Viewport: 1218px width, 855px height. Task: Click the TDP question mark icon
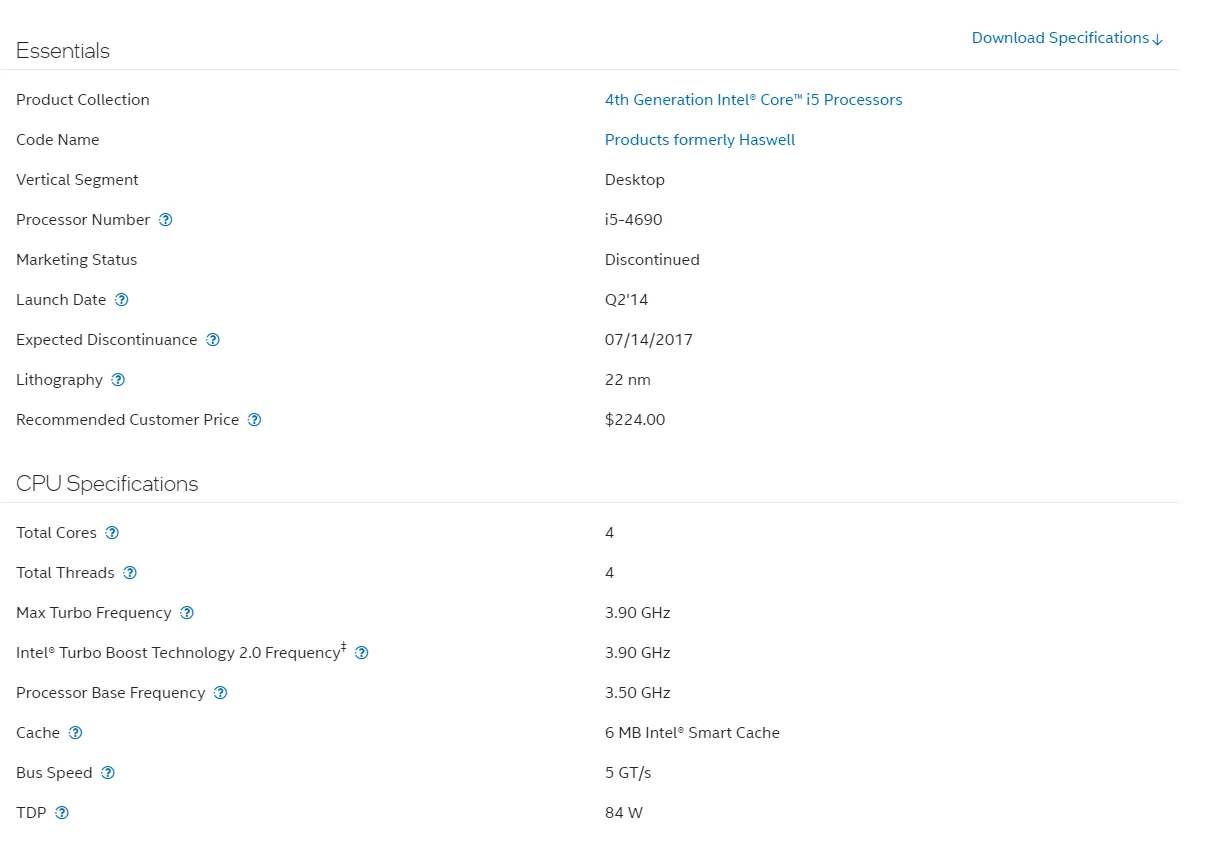(x=62, y=813)
